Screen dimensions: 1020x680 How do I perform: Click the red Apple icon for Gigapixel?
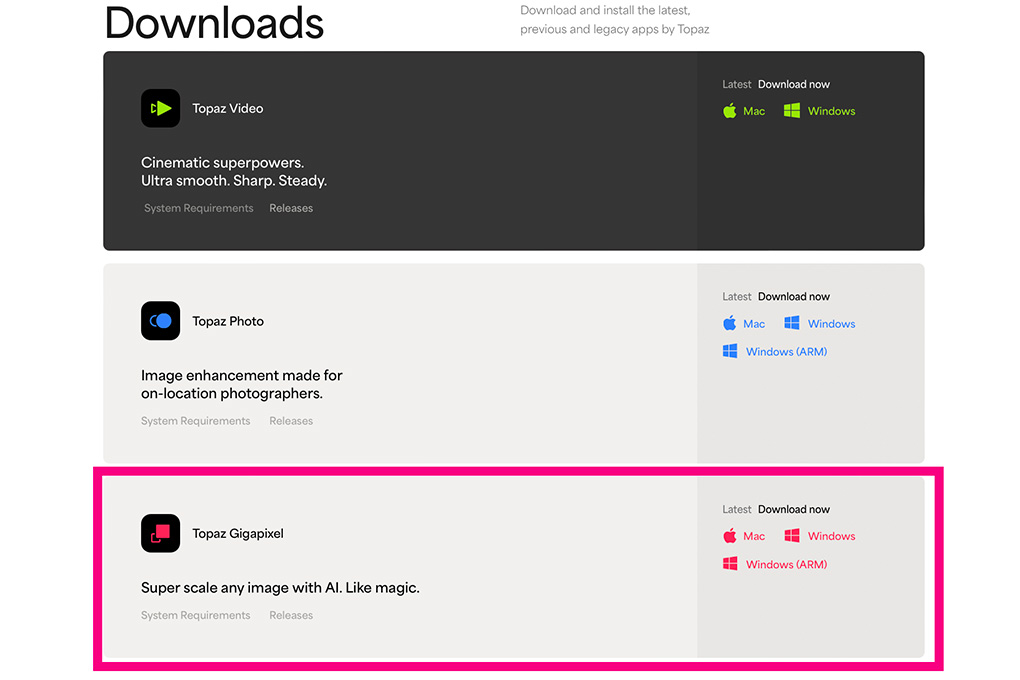click(730, 536)
